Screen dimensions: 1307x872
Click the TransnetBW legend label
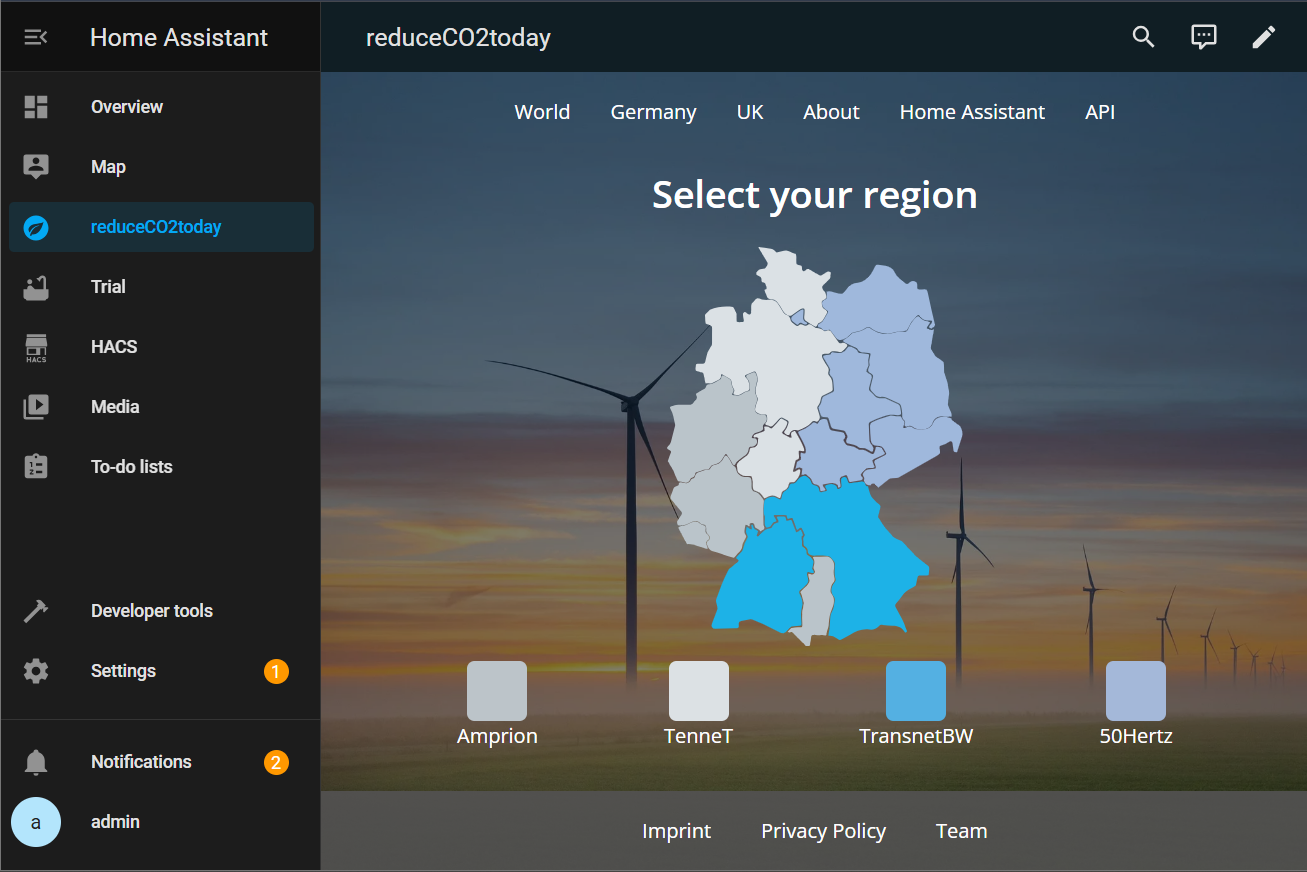point(916,736)
